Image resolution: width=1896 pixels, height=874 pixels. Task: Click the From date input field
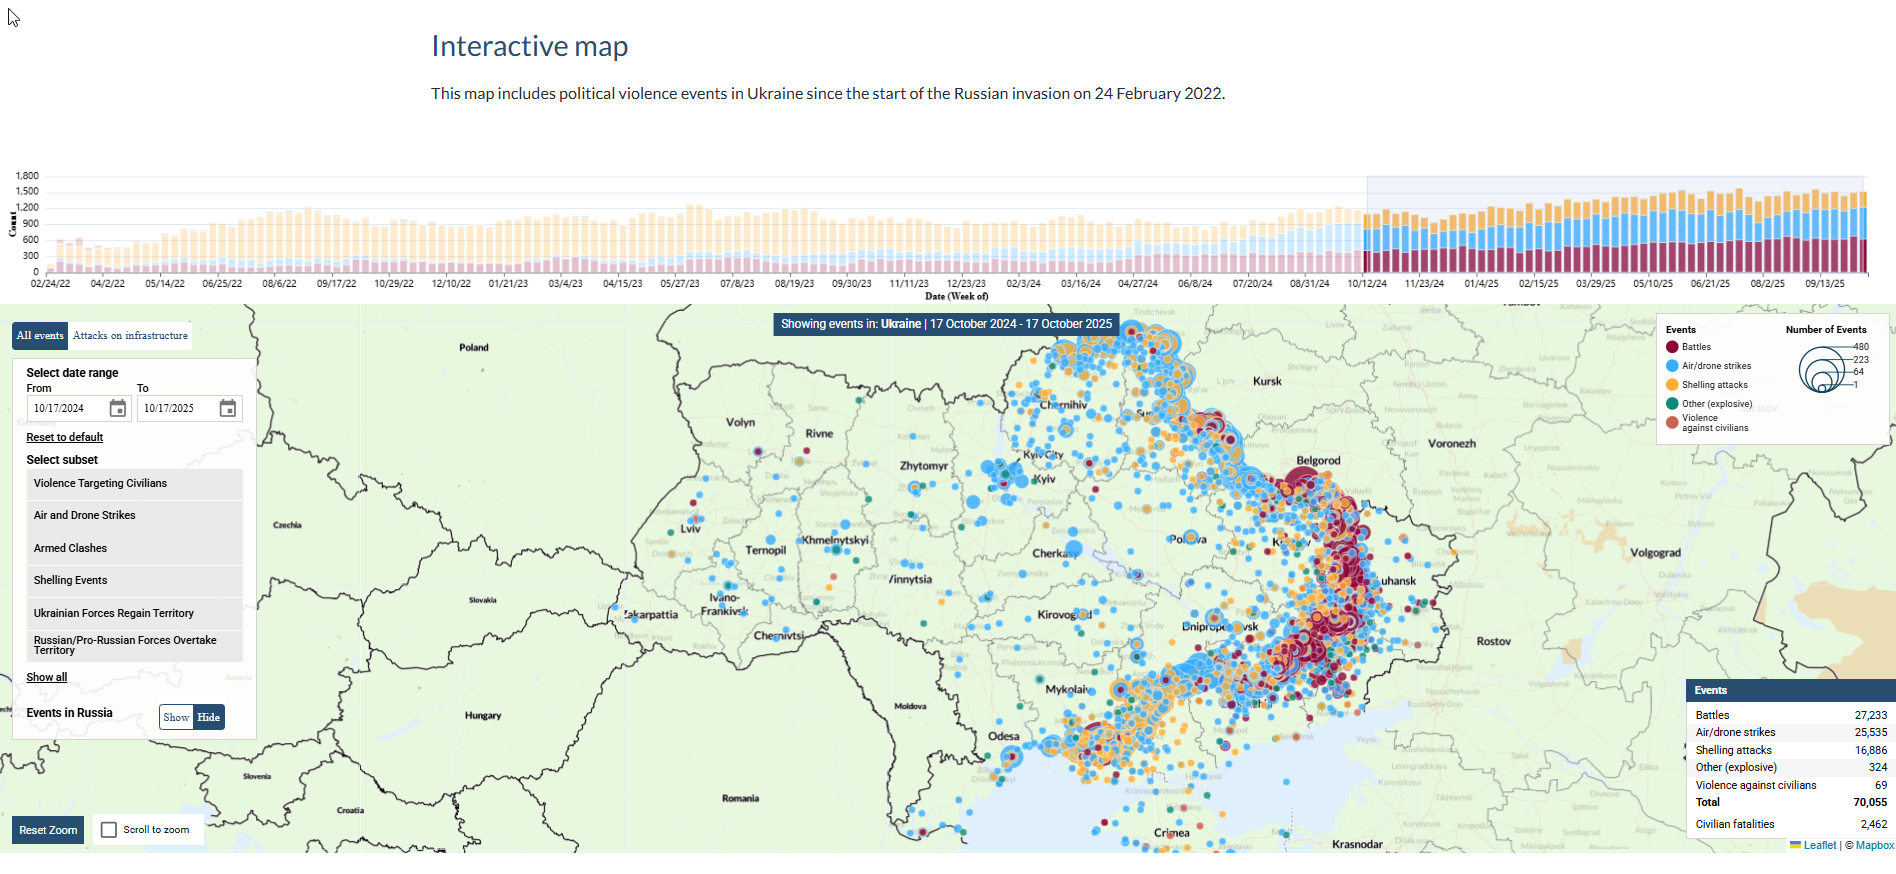pos(66,408)
